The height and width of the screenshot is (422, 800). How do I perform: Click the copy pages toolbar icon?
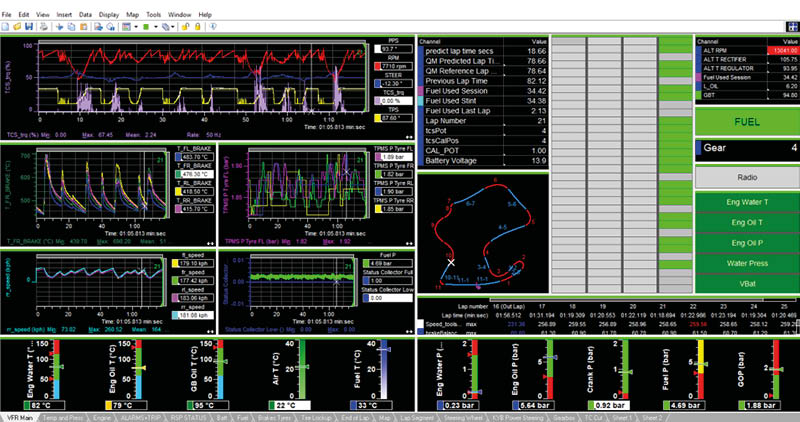click(71, 27)
